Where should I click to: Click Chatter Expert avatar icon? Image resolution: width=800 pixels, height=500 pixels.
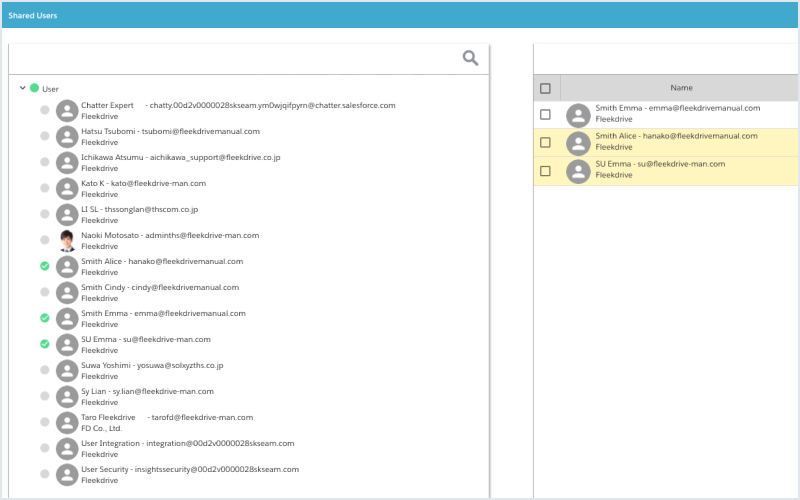coord(67,111)
